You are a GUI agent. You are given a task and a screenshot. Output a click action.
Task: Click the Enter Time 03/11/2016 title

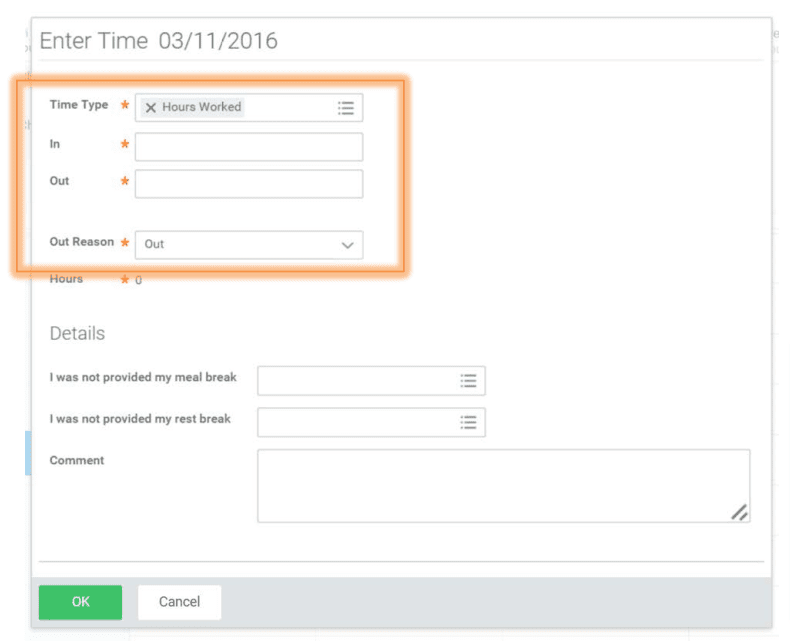[158, 42]
